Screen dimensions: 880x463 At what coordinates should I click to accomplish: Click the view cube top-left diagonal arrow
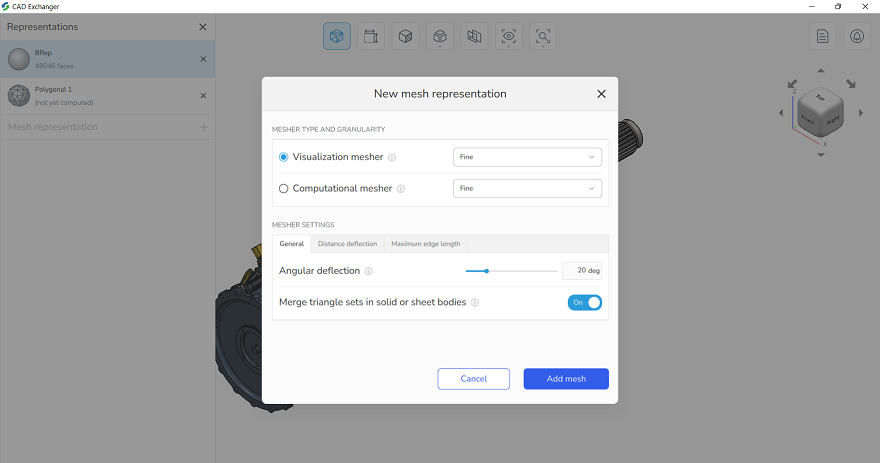pyautogui.click(x=792, y=84)
